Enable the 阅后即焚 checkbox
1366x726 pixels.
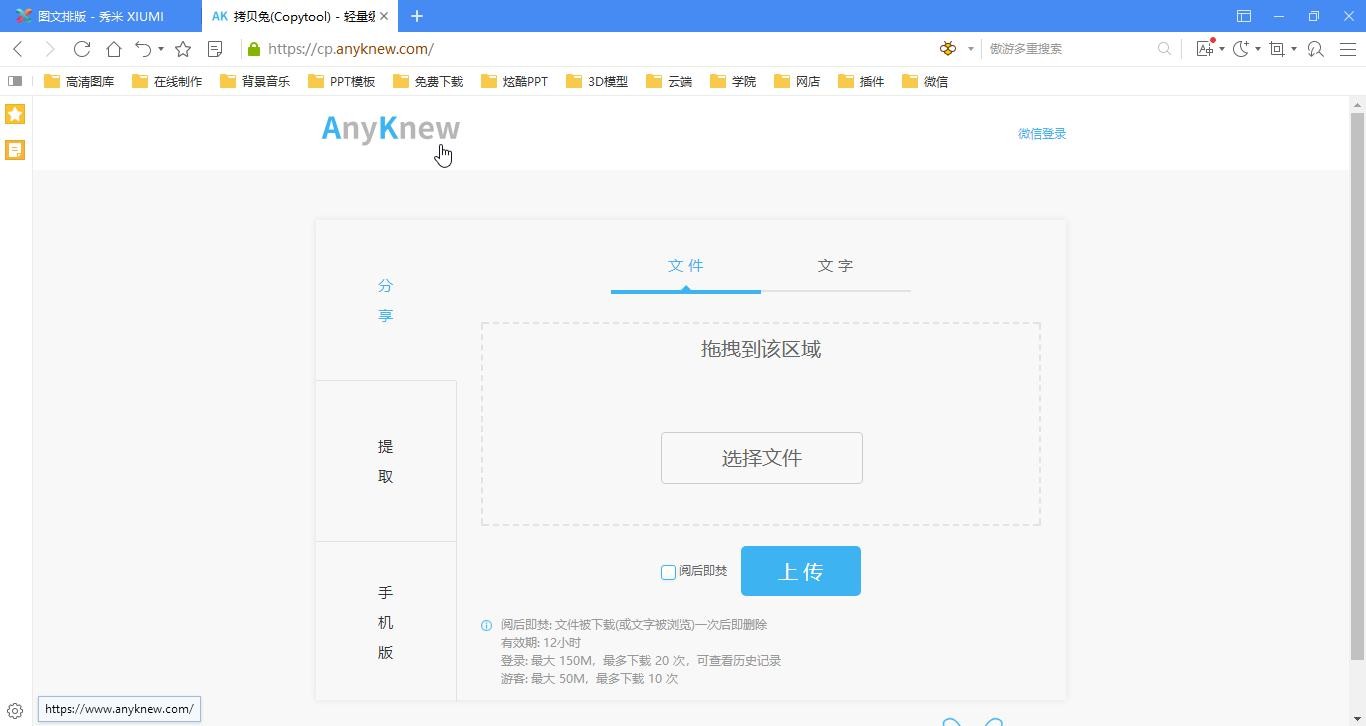coord(668,572)
